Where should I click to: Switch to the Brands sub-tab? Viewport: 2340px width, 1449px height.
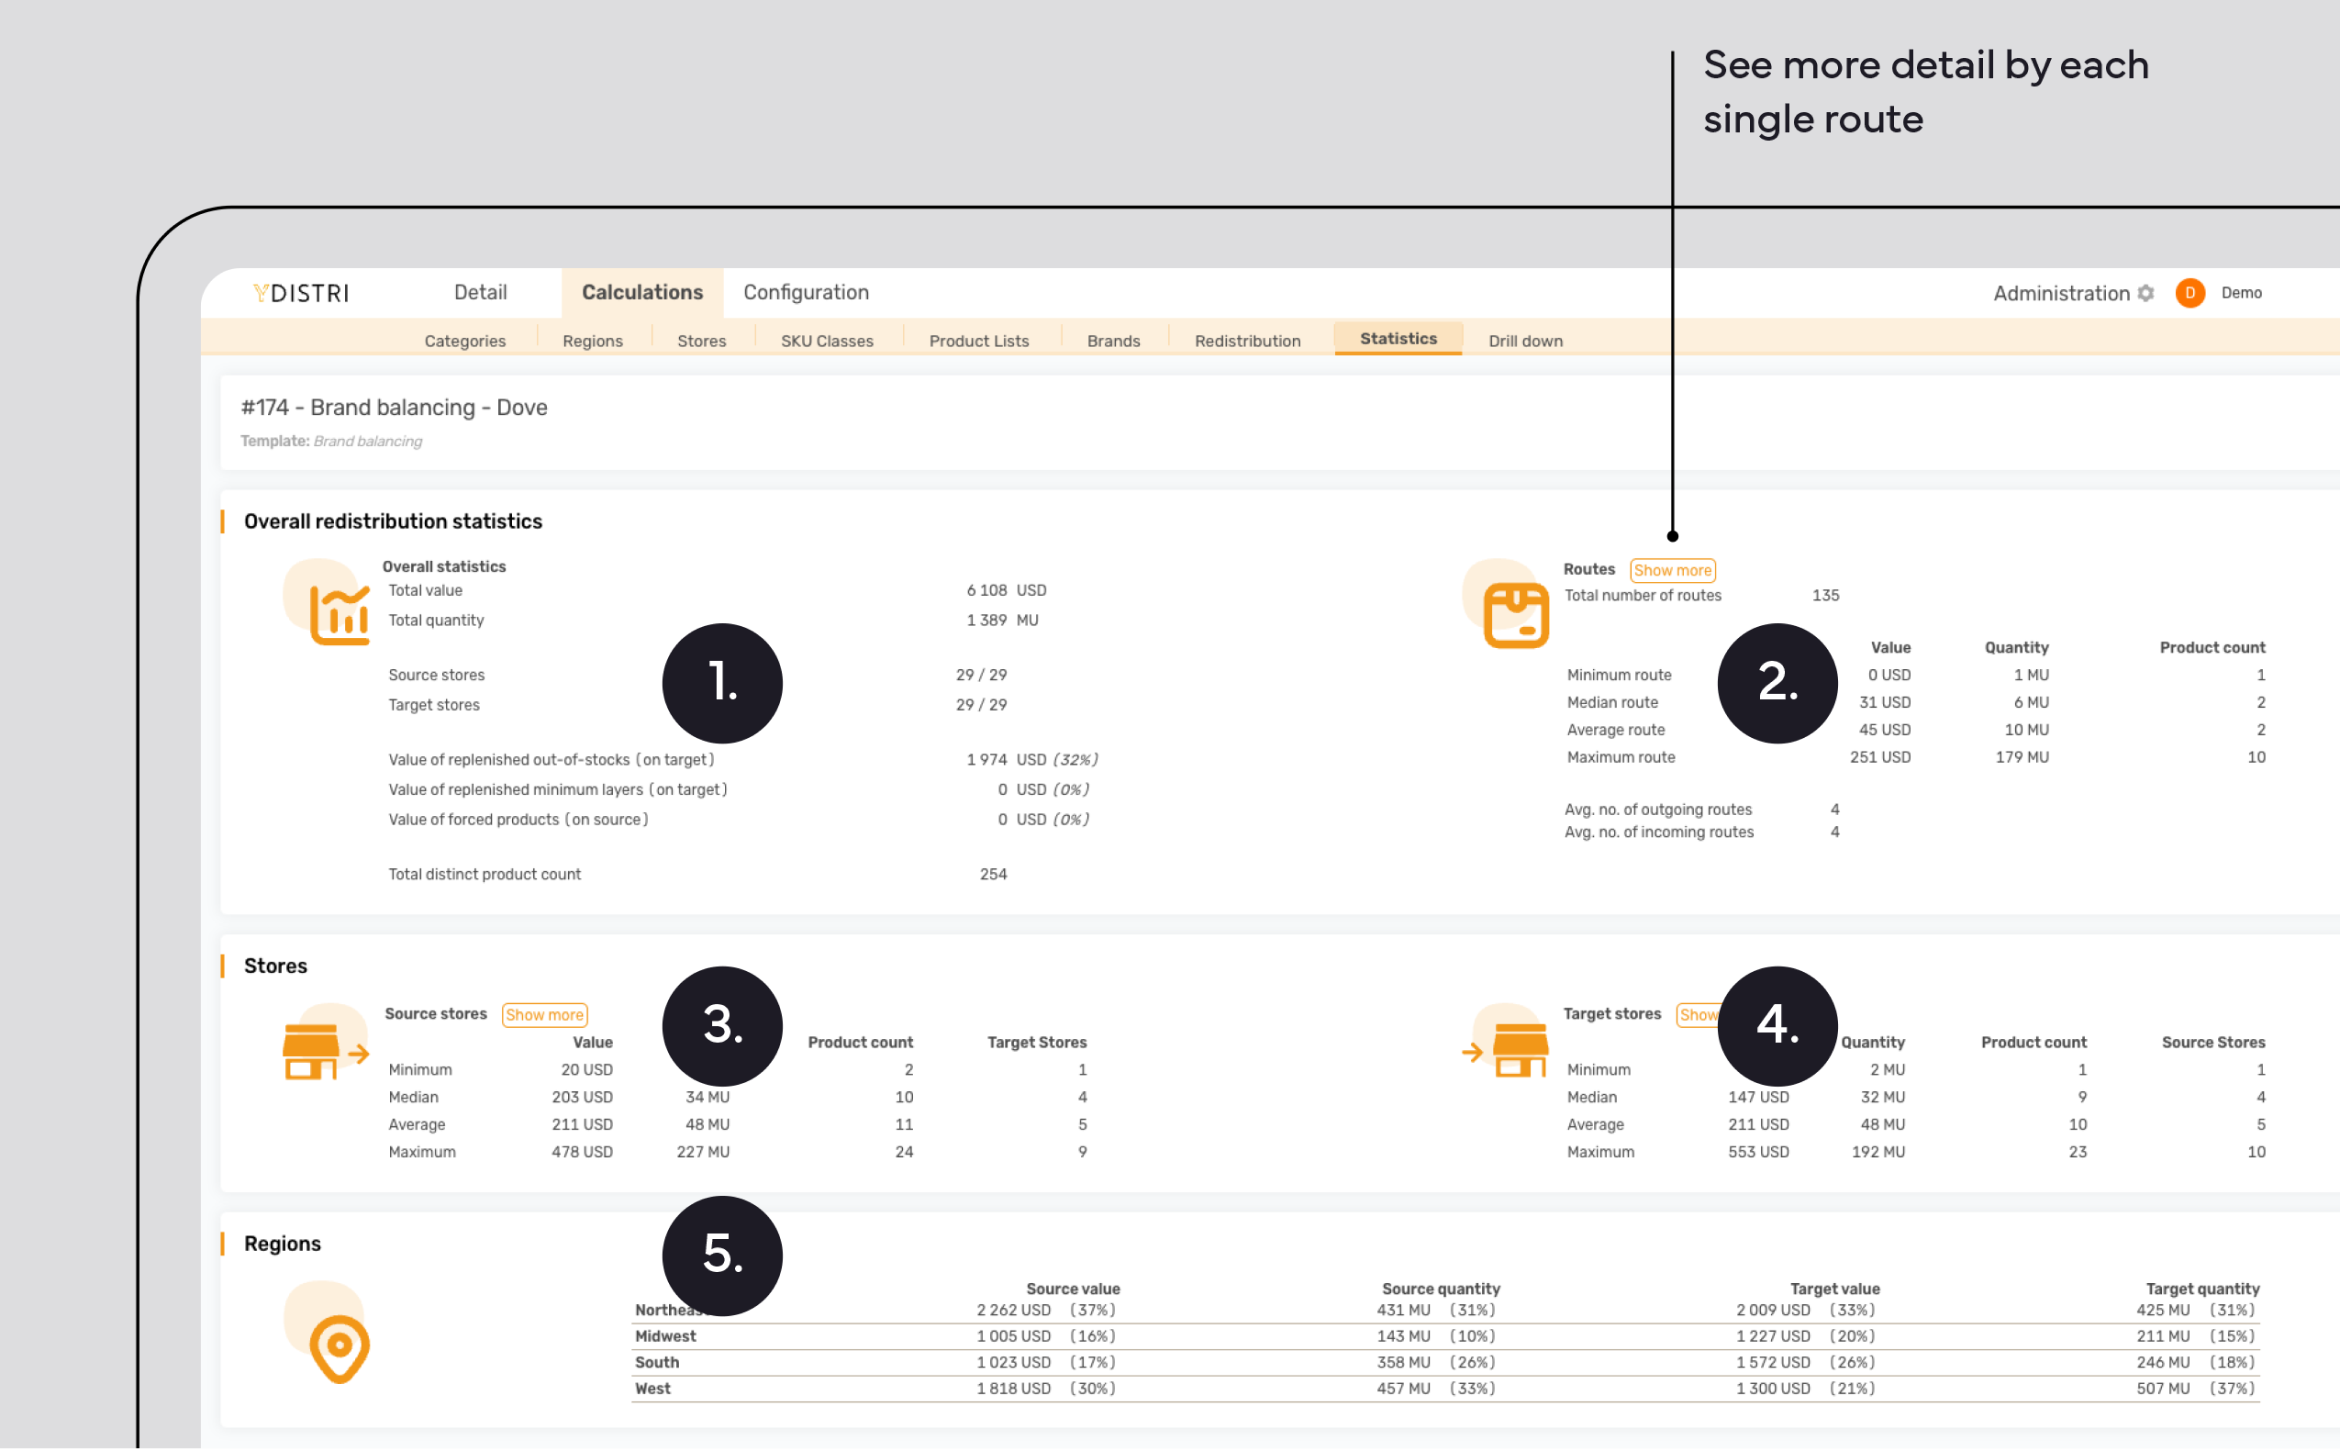tap(1113, 341)
